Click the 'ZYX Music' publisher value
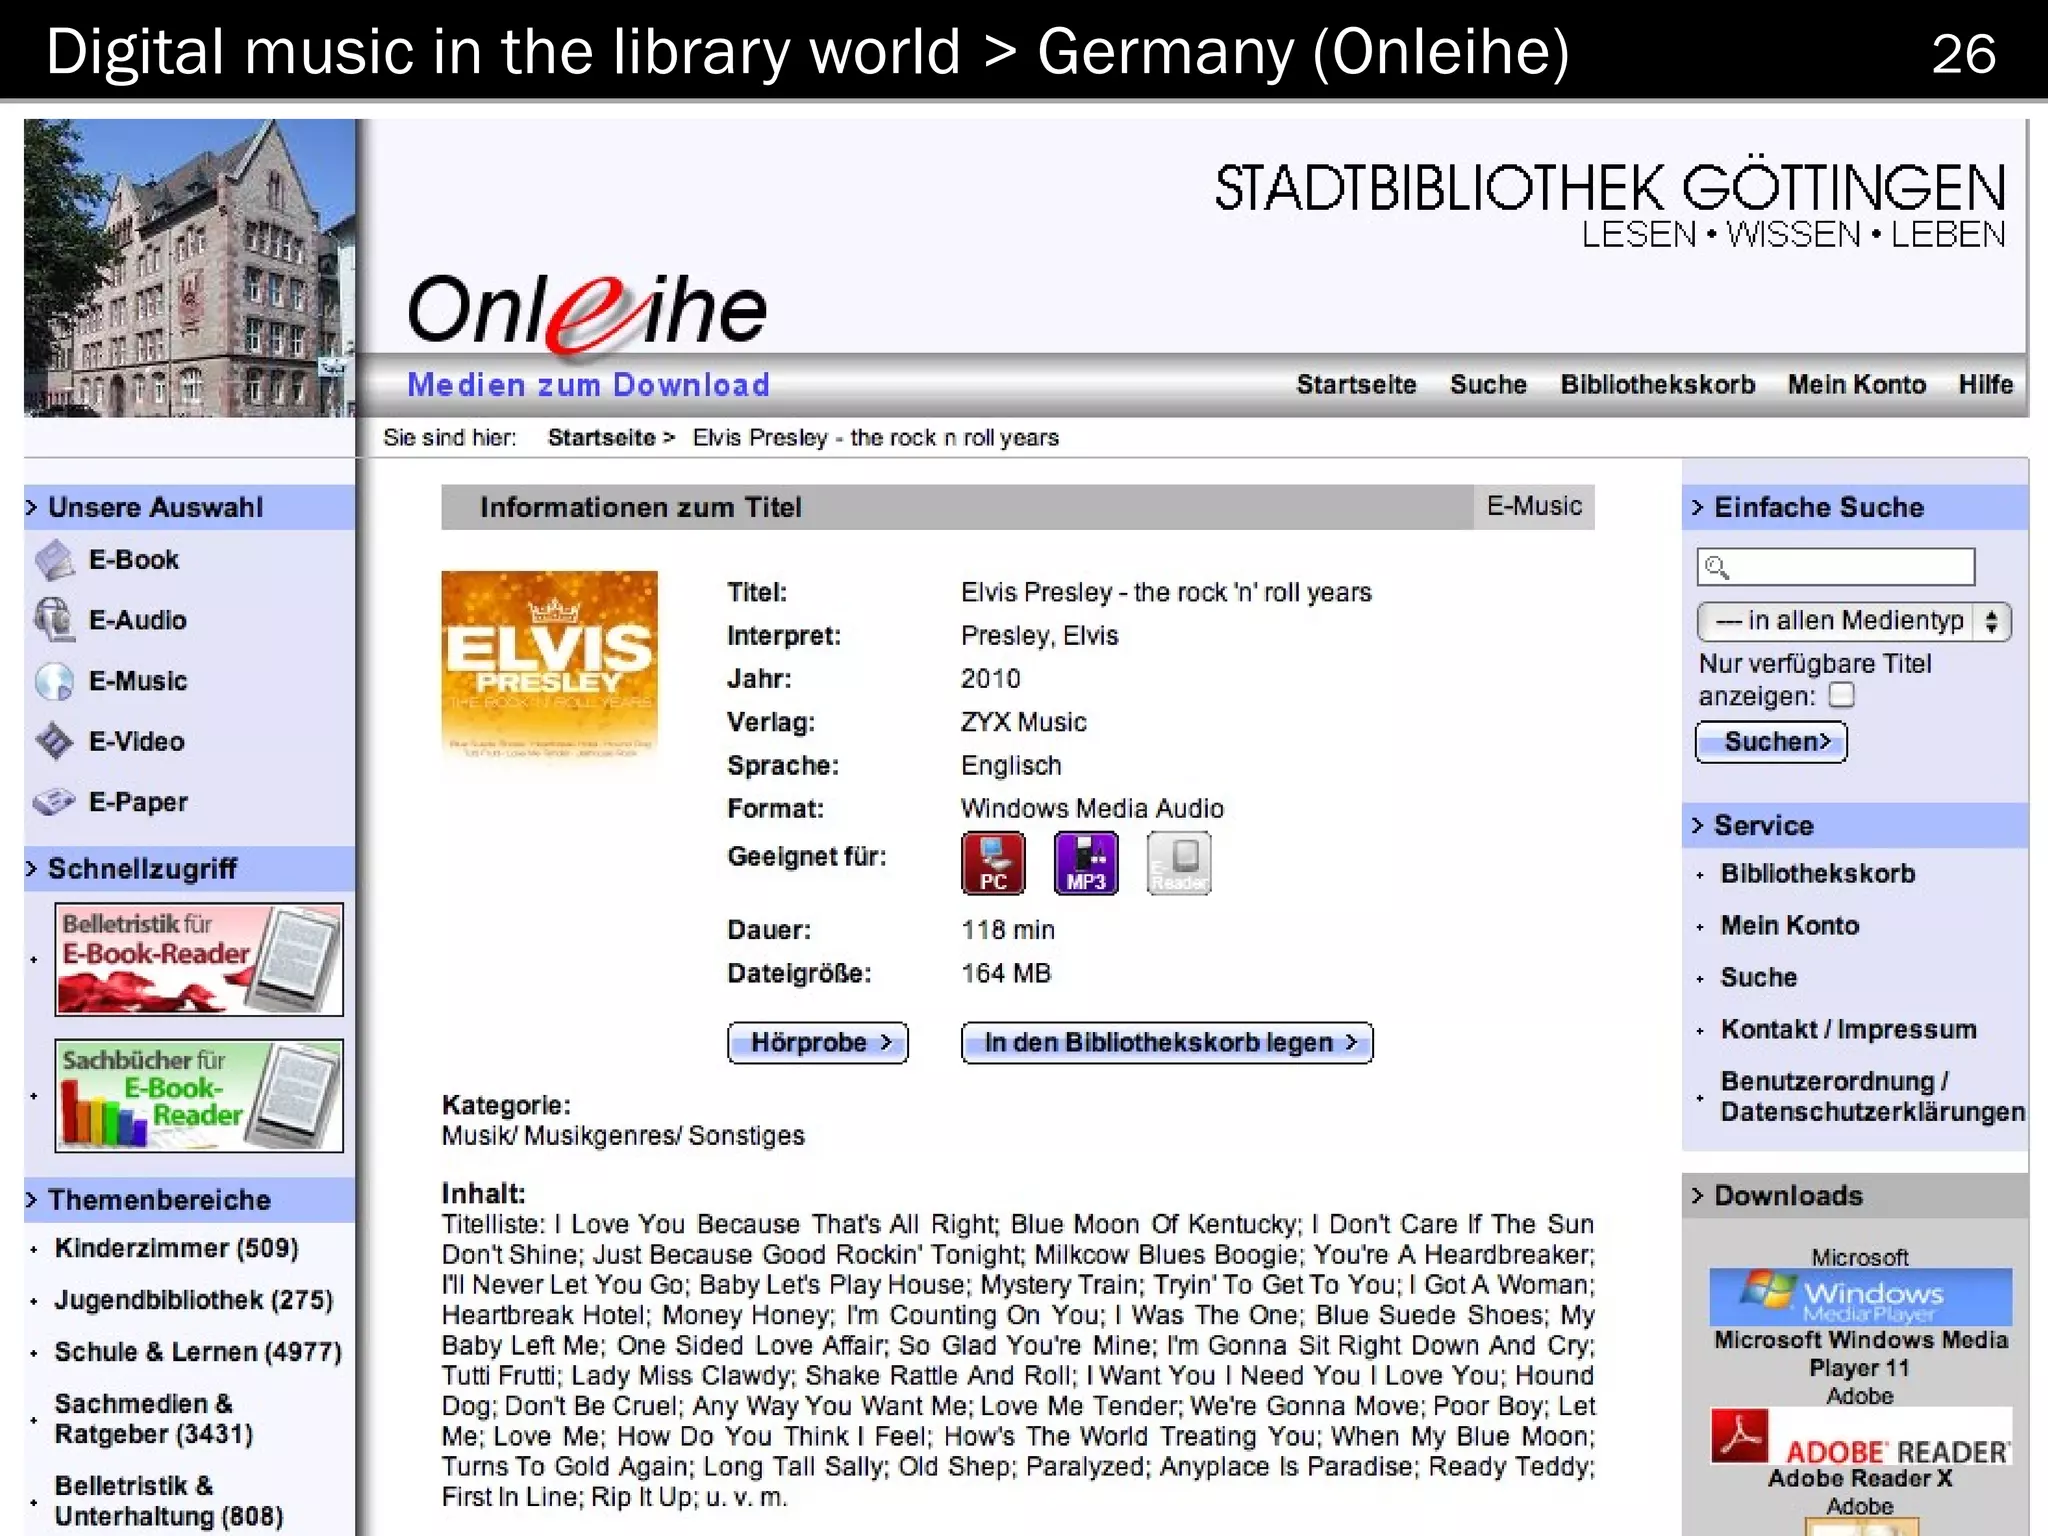Image resolution: width=2048 pixels, height=1536 pixels. (x=1023, y=722)
